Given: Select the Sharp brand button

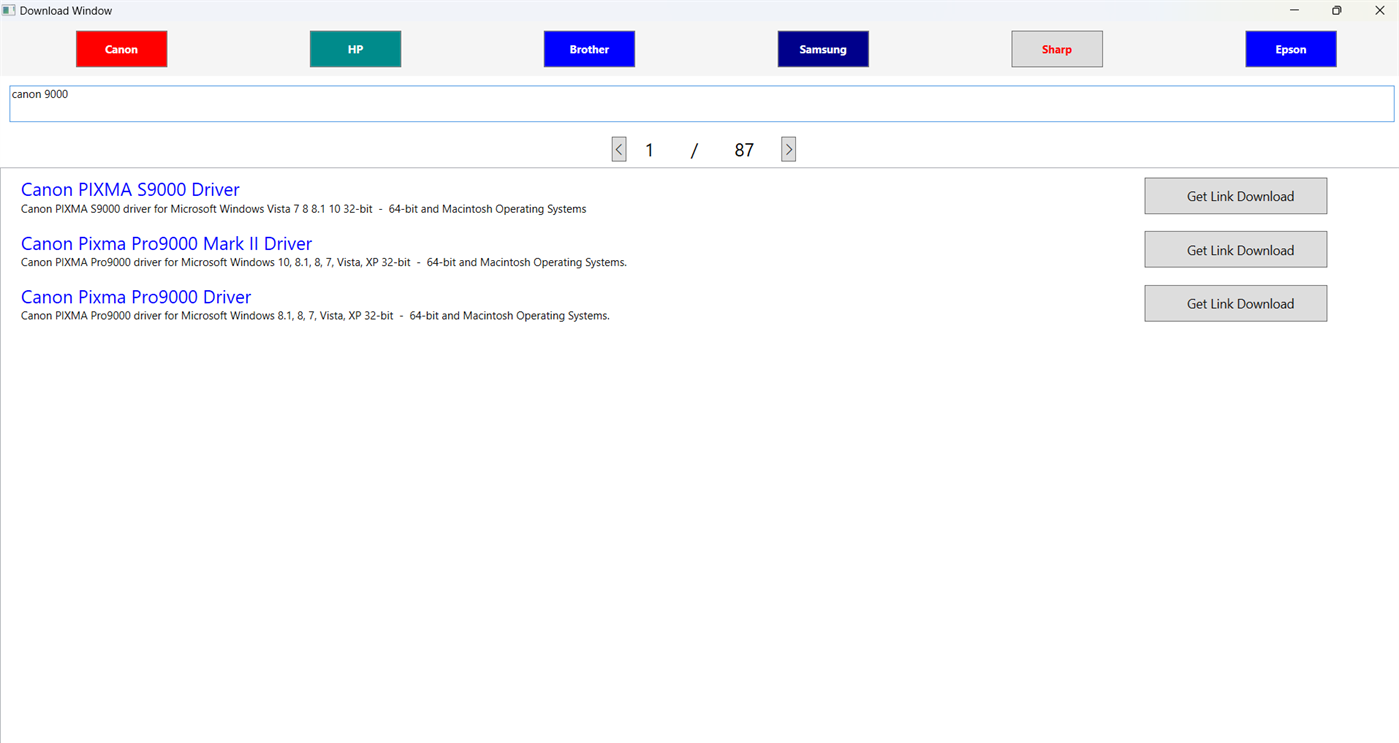Looking at the screenshot, I should click(x=1057, y=48).
